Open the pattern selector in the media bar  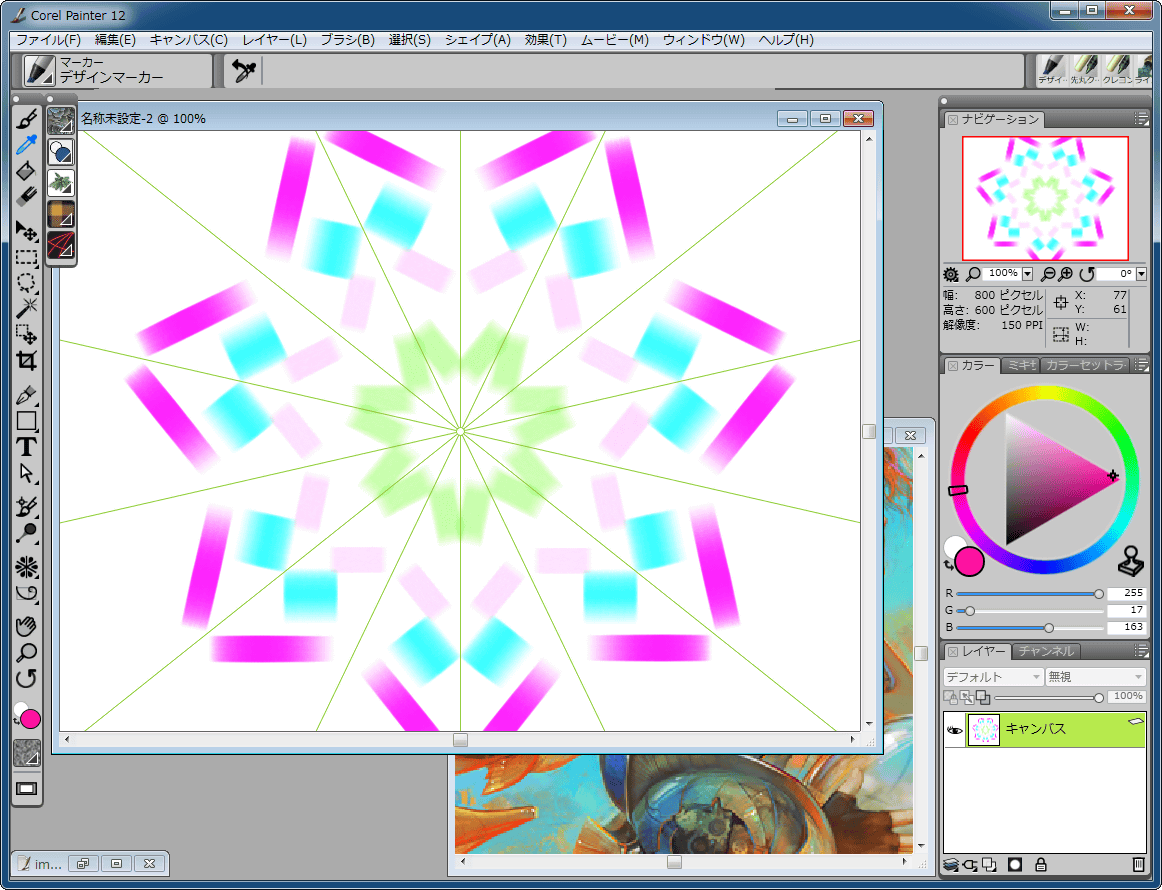pyautogui.click(x=61, y=120)
